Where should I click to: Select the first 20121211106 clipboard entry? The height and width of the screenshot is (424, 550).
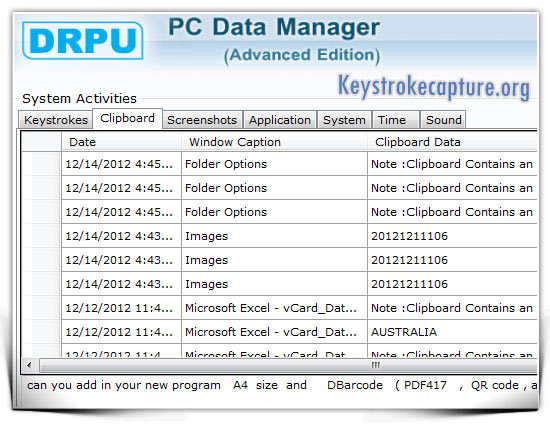click(452, 236)
